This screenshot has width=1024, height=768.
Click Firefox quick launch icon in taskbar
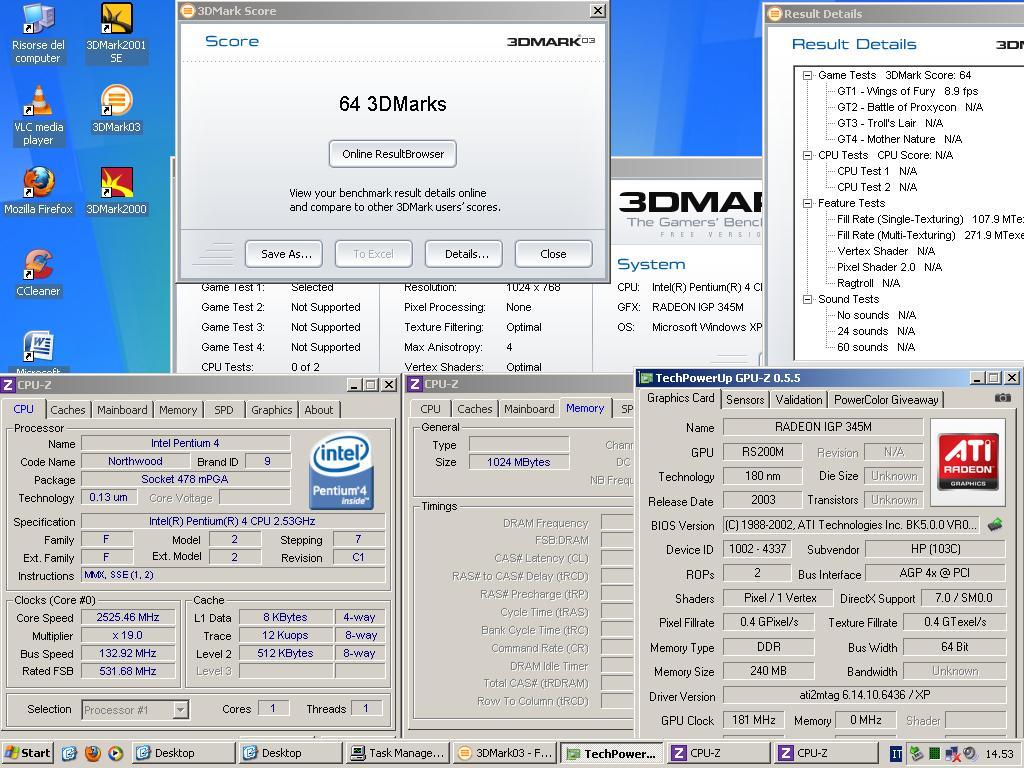(93, 753)
